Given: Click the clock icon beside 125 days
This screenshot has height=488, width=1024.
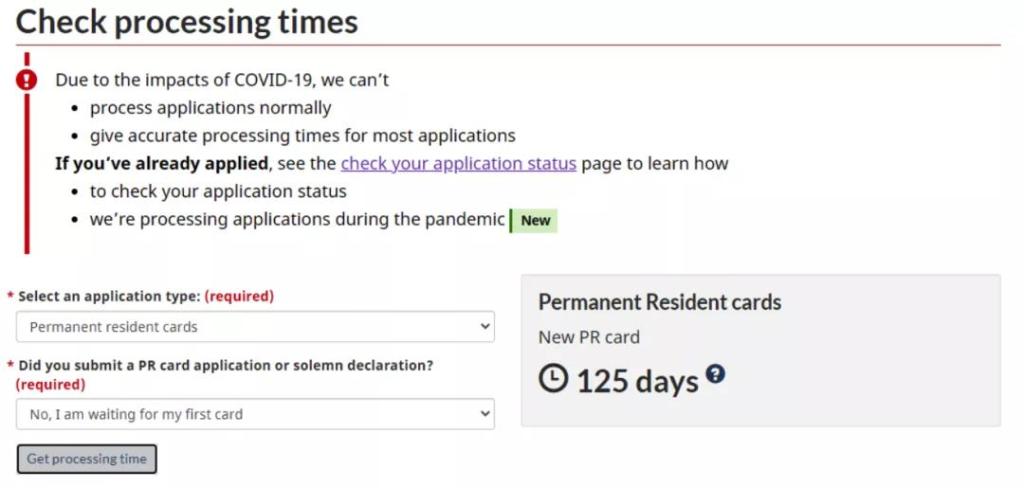Looking at the screenshot, I should [553, 378].
